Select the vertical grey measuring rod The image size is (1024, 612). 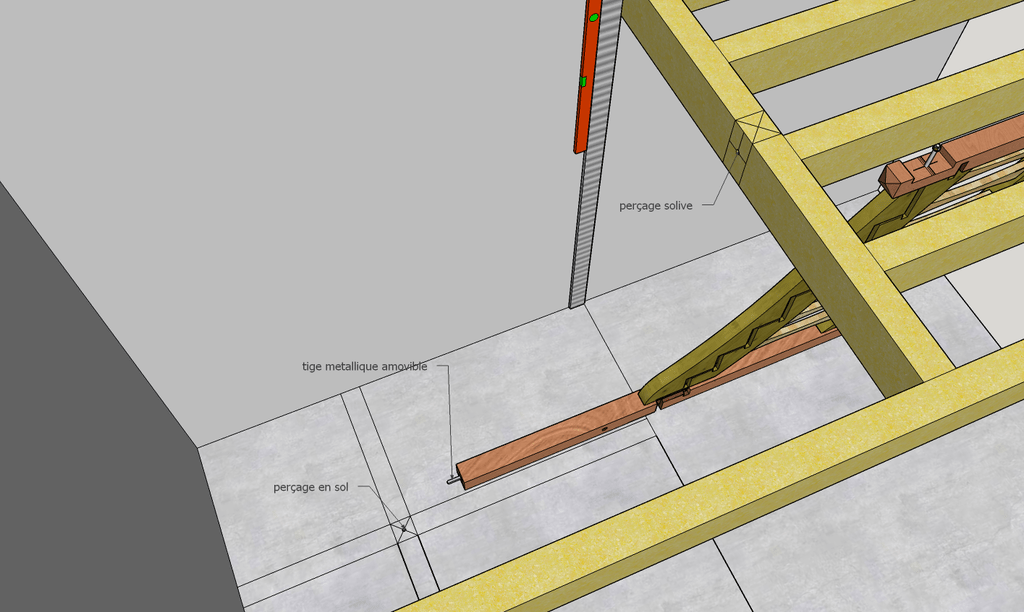pyautogui.click(x=596, y=155)
